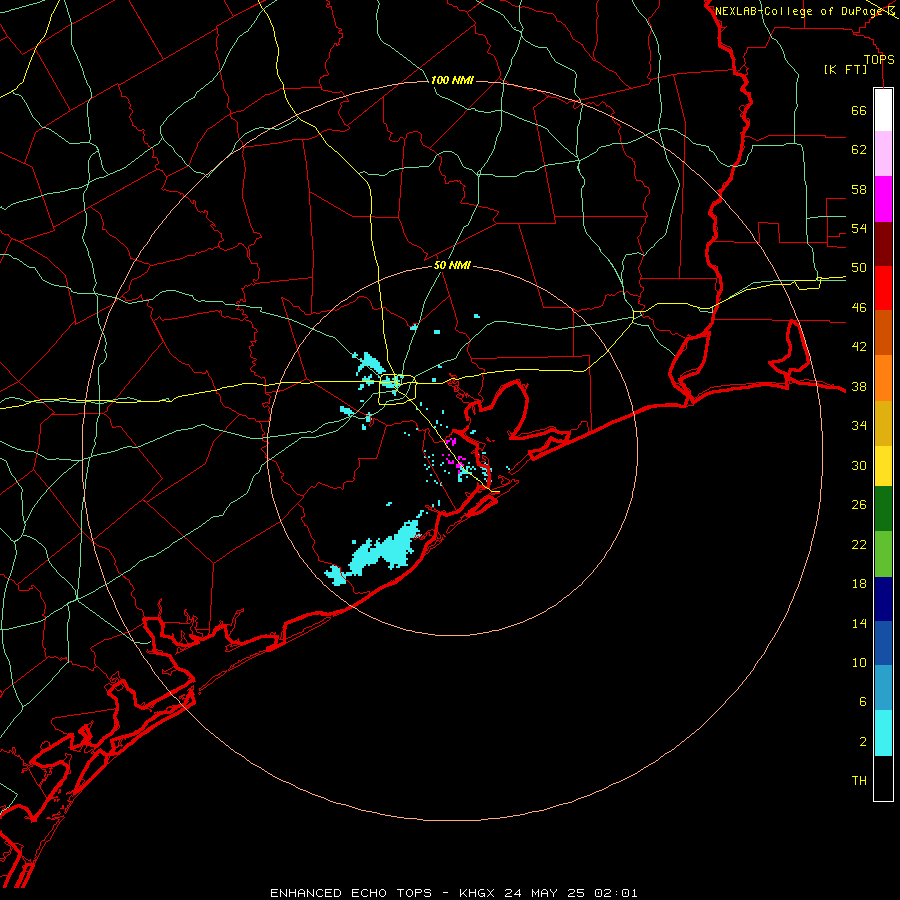Click the [K FT] units label

(x=845, y=70)
